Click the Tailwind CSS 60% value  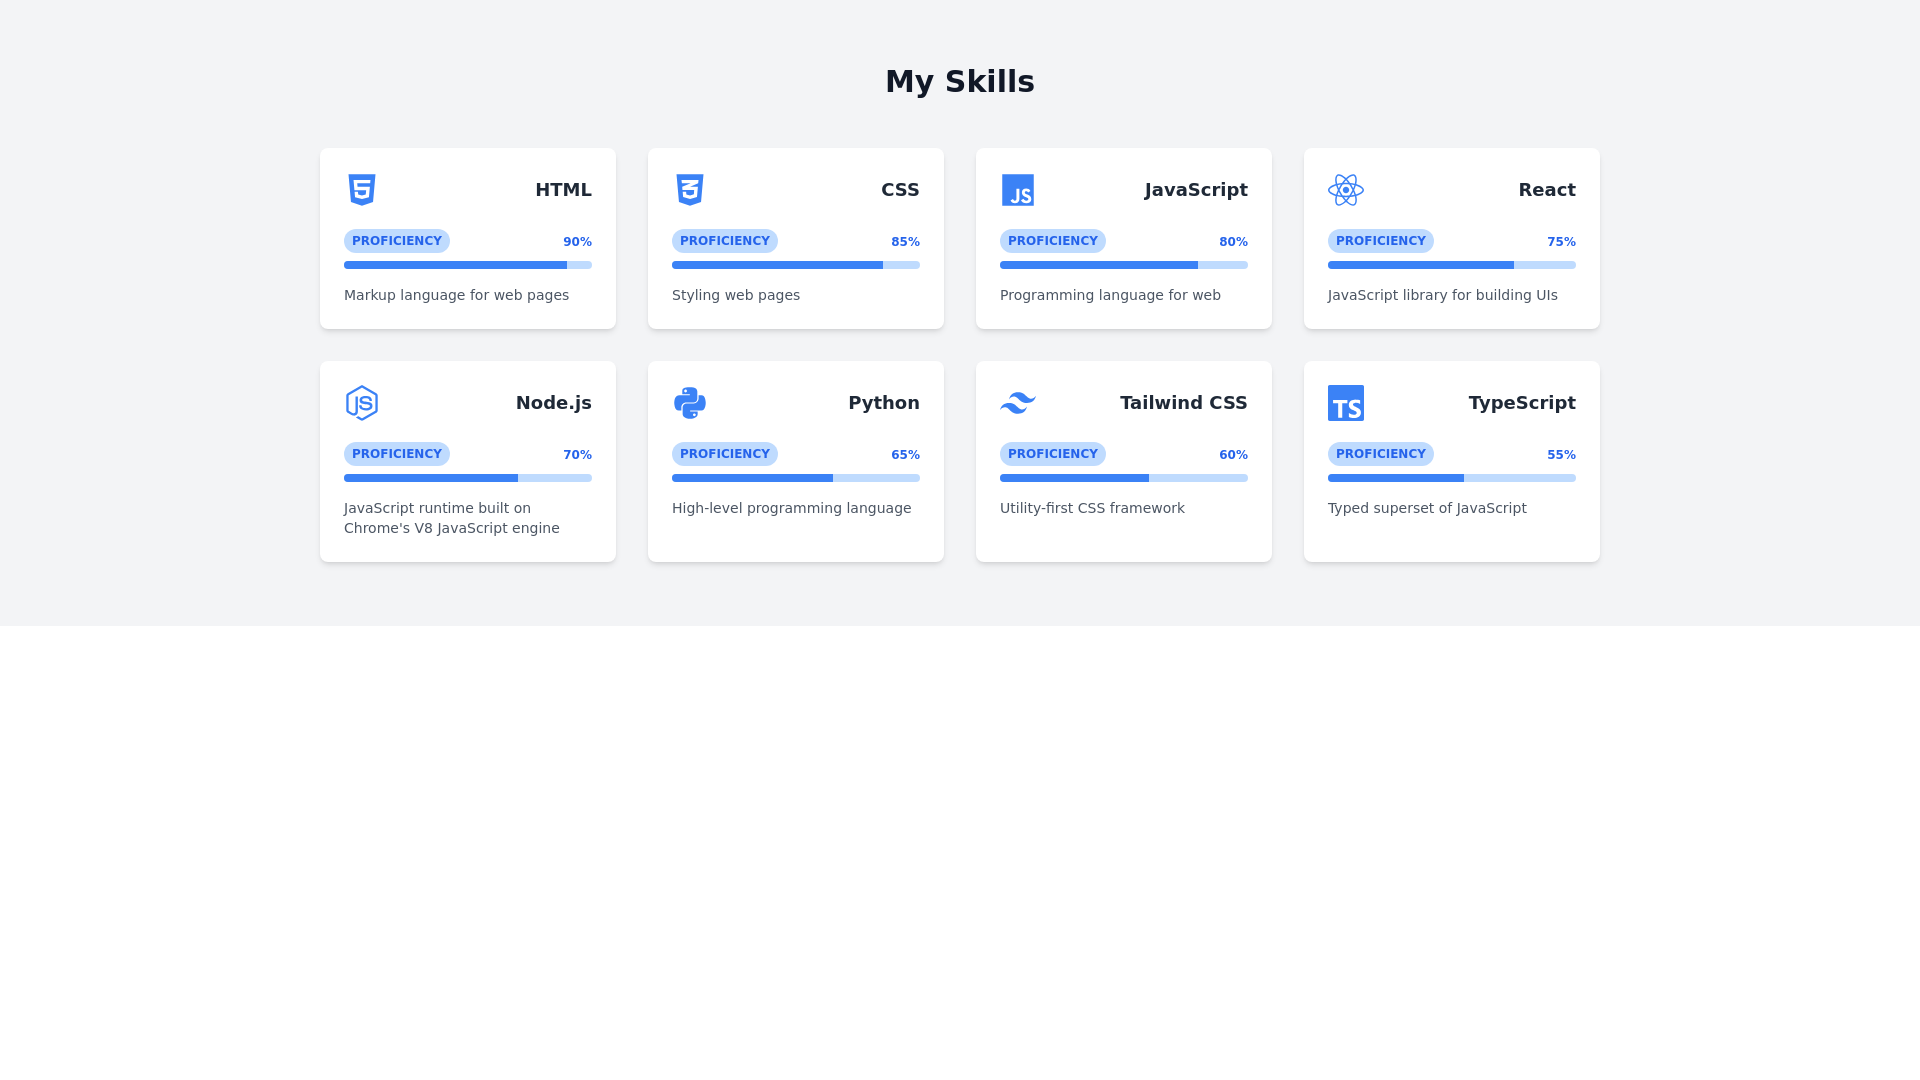click(1233, 454)
